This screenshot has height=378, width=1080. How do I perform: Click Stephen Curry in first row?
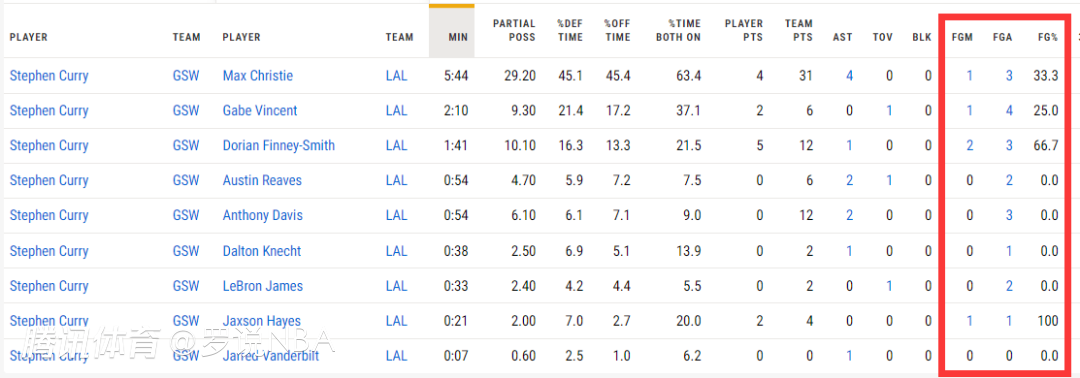pos(49,76)
